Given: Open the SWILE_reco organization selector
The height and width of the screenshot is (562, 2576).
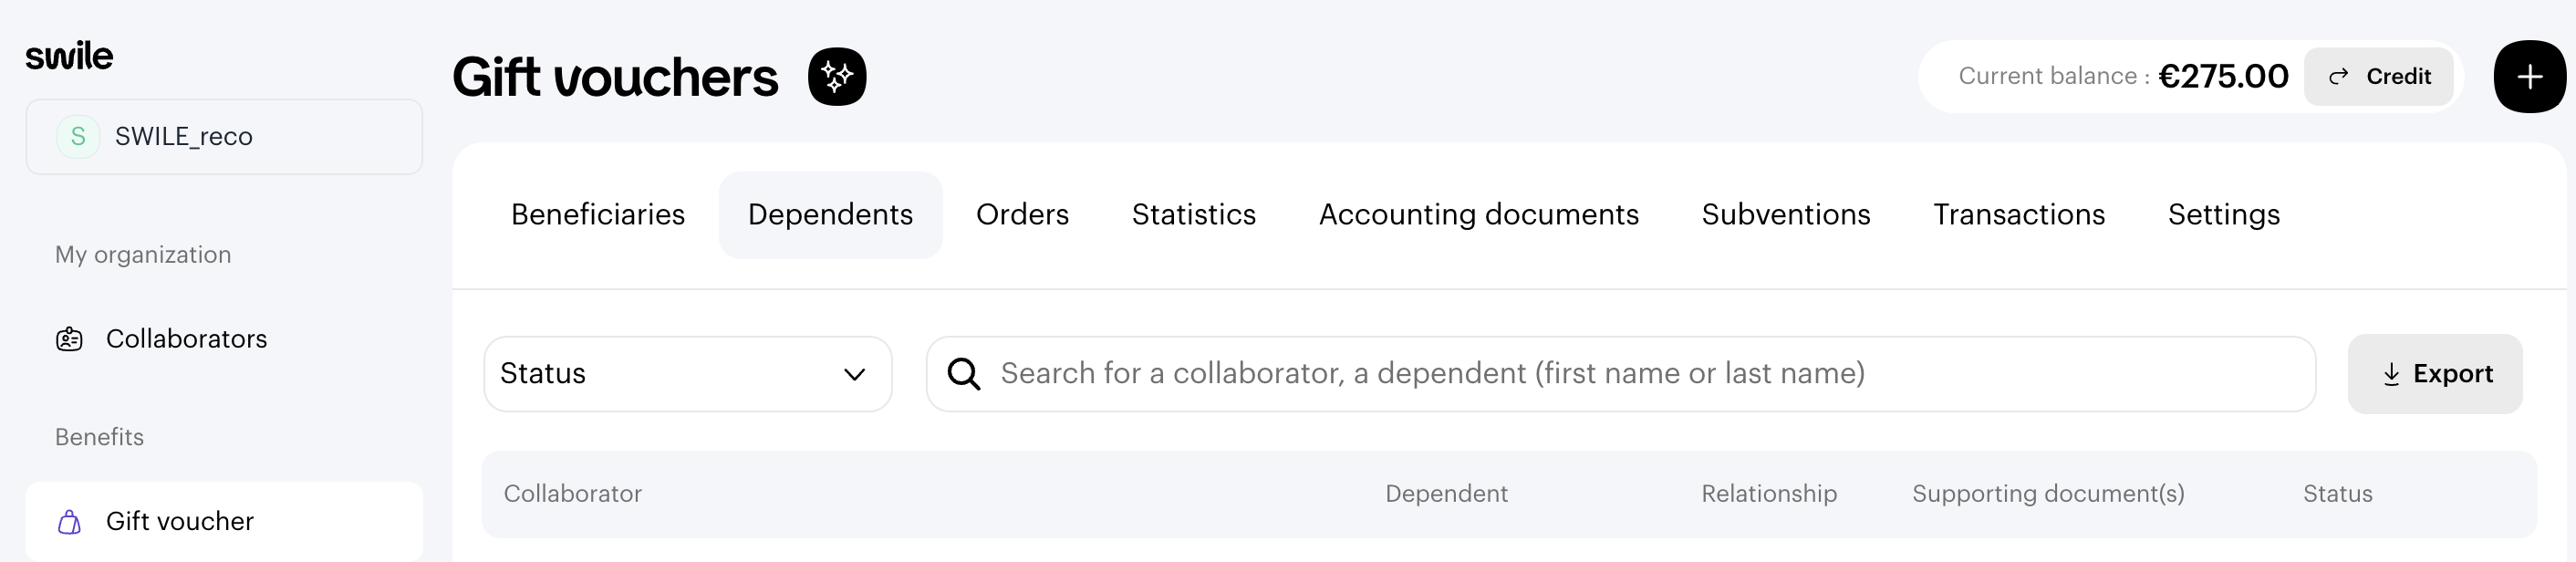Looking at the screenshot, I should (x=224, y=136).
